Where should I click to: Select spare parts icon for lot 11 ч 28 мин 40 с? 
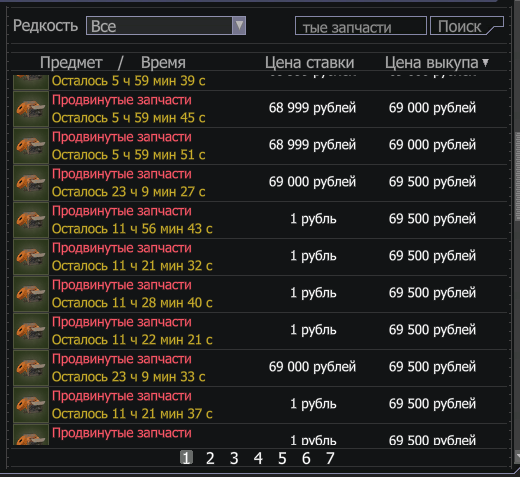[31, 294]
